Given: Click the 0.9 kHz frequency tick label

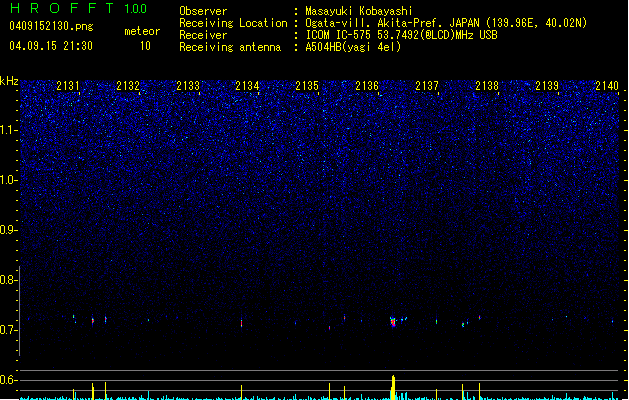Looking at the screenshot, I should pos(9,230).
